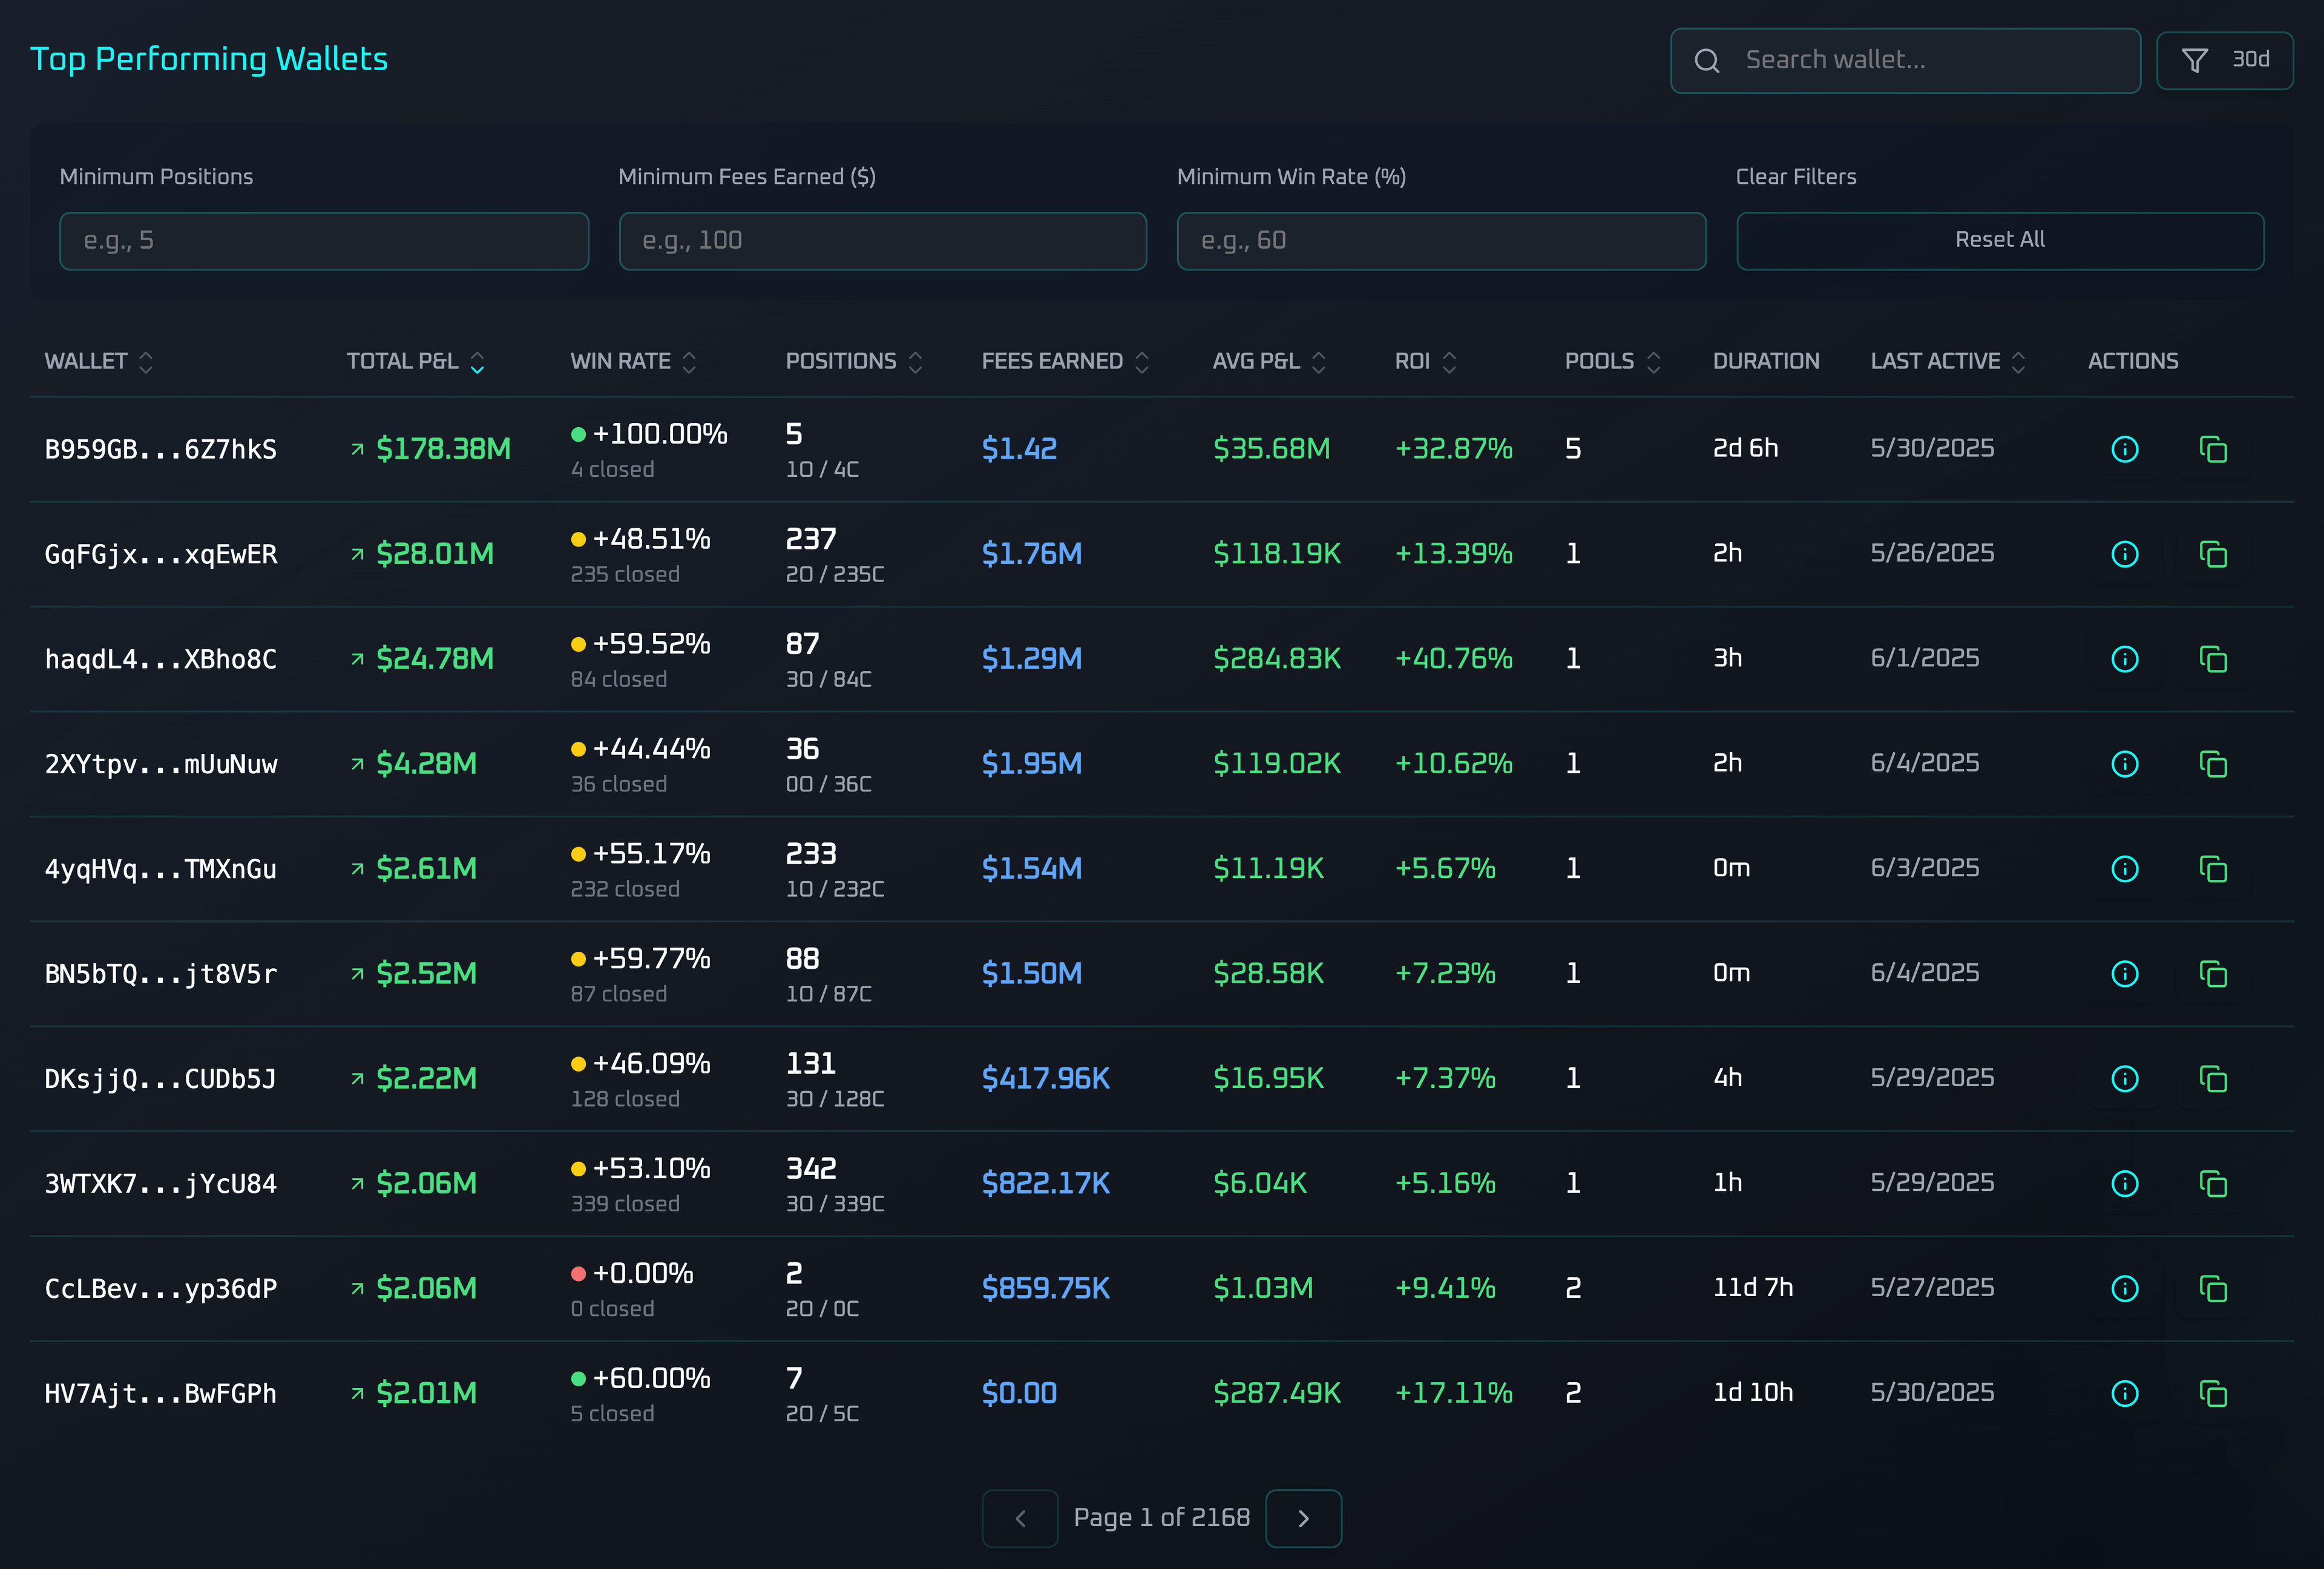Copy address of wallet GqFGjx...xqEwER

point(2213,554)
